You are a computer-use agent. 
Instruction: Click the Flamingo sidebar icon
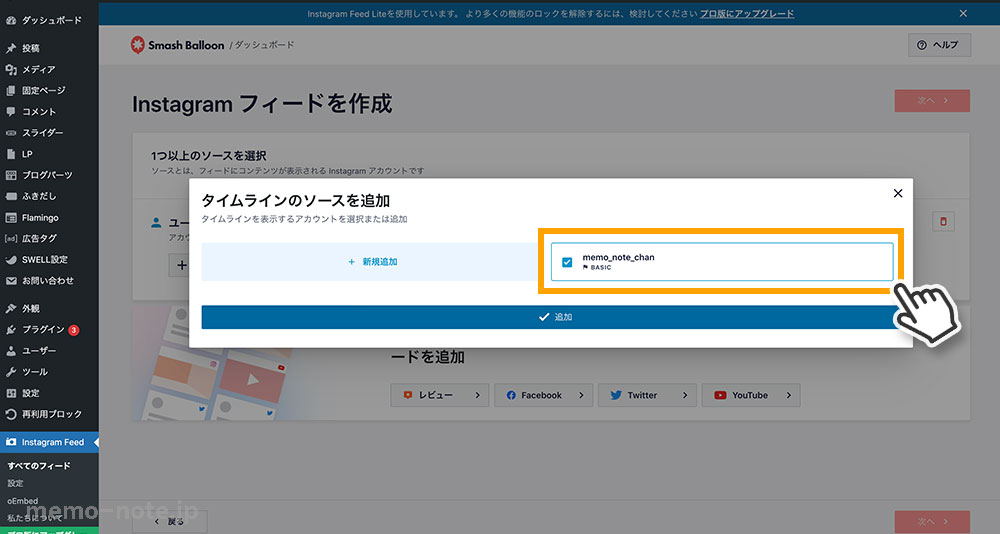click(11, 218)
